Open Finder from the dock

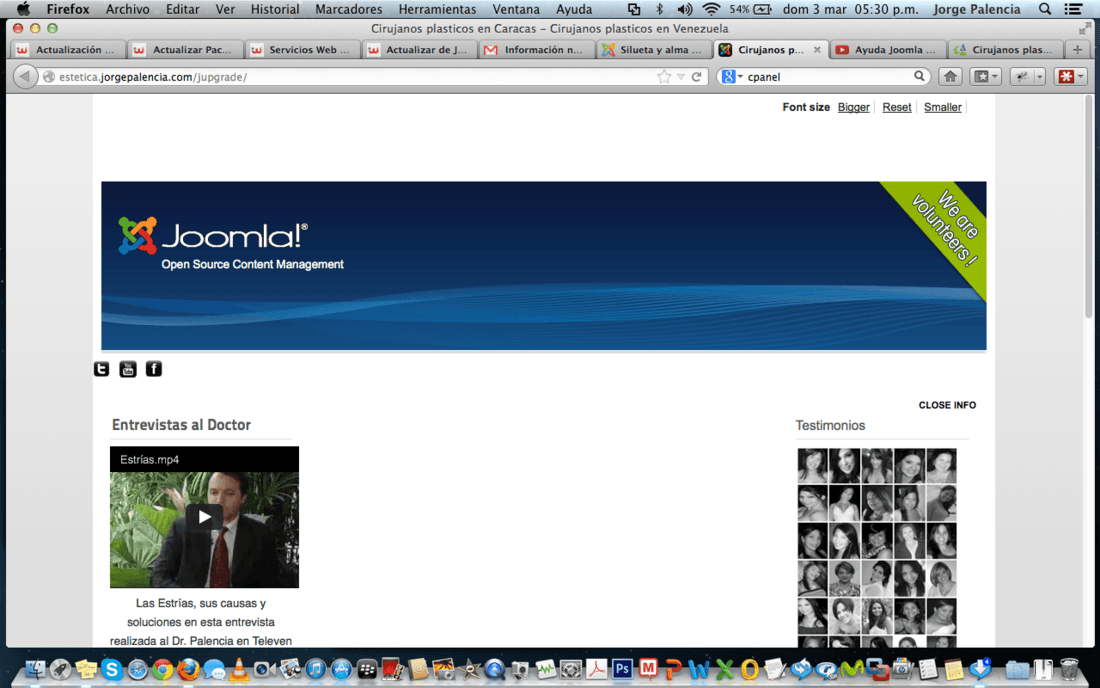(35, 670)
